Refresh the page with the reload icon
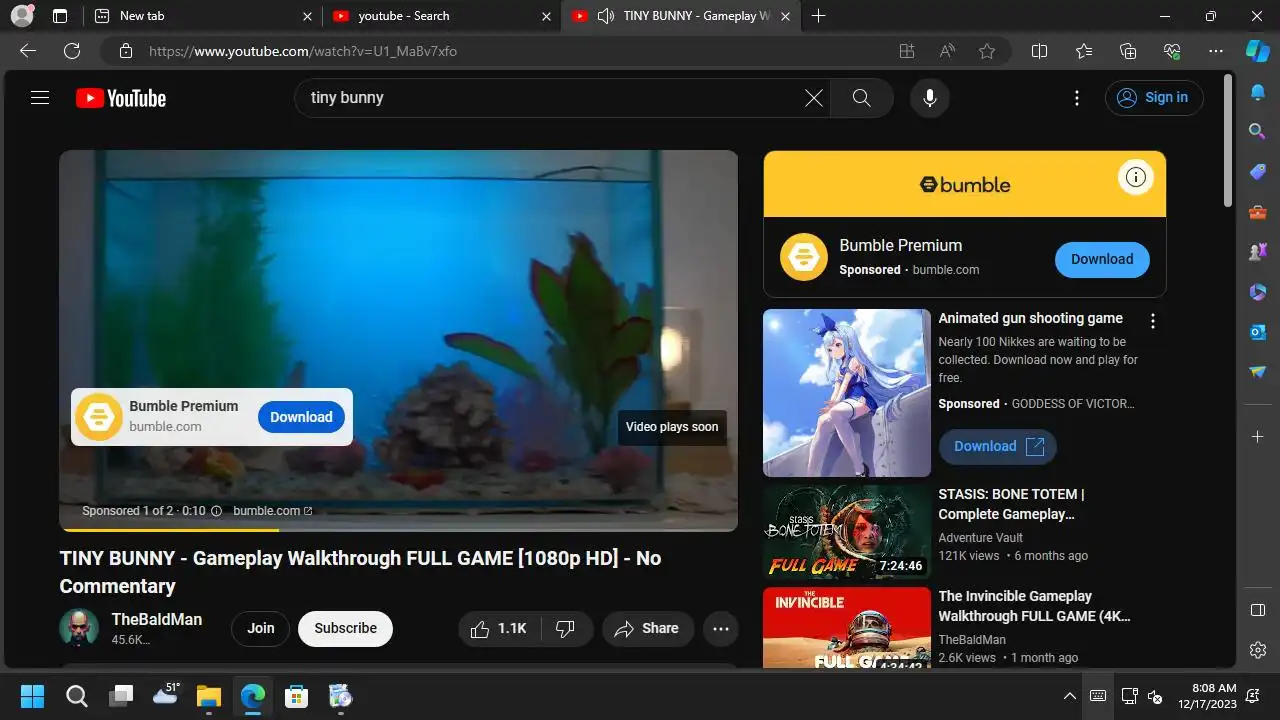Viewport: 1280px width, 720px height. 72,51
